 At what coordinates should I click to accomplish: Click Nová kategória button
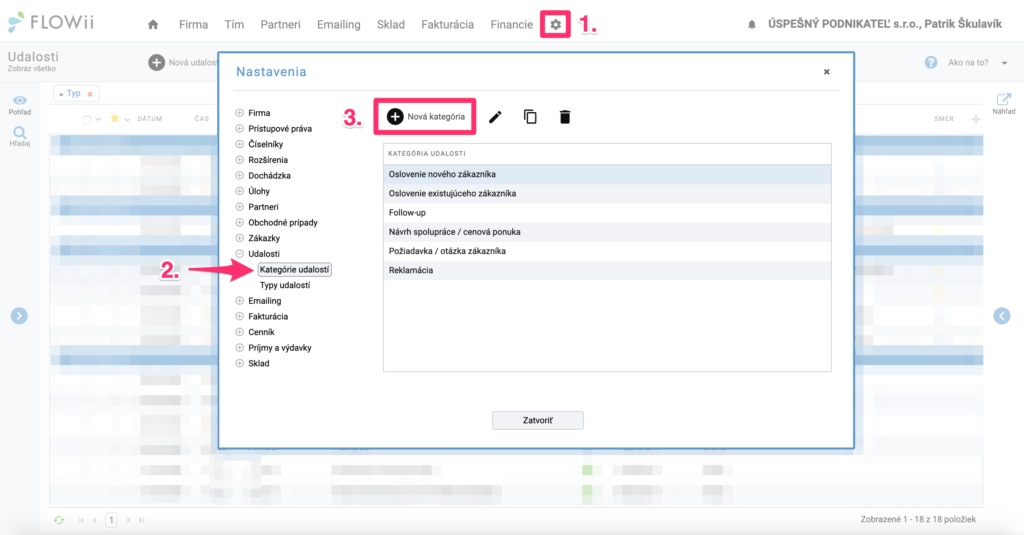click(x=425, y=117)
